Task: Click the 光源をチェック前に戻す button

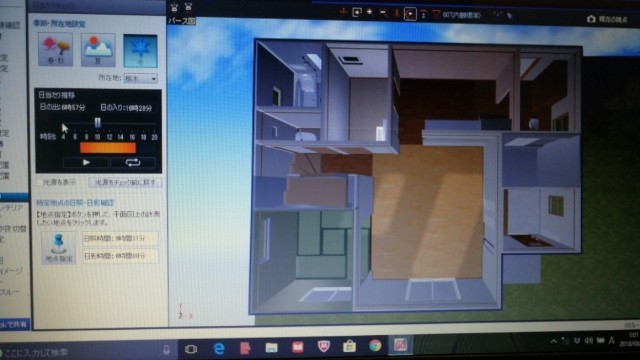Action: pos(125,183)
